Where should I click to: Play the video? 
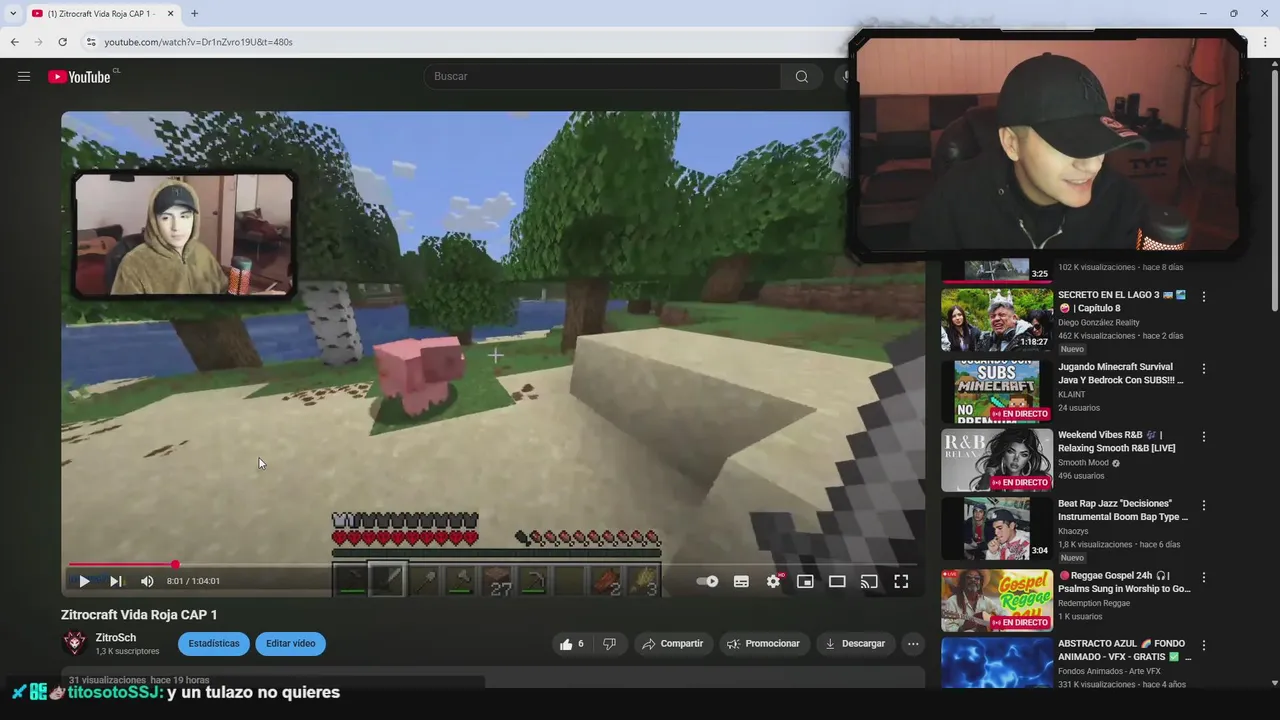[x=84, y=581]
